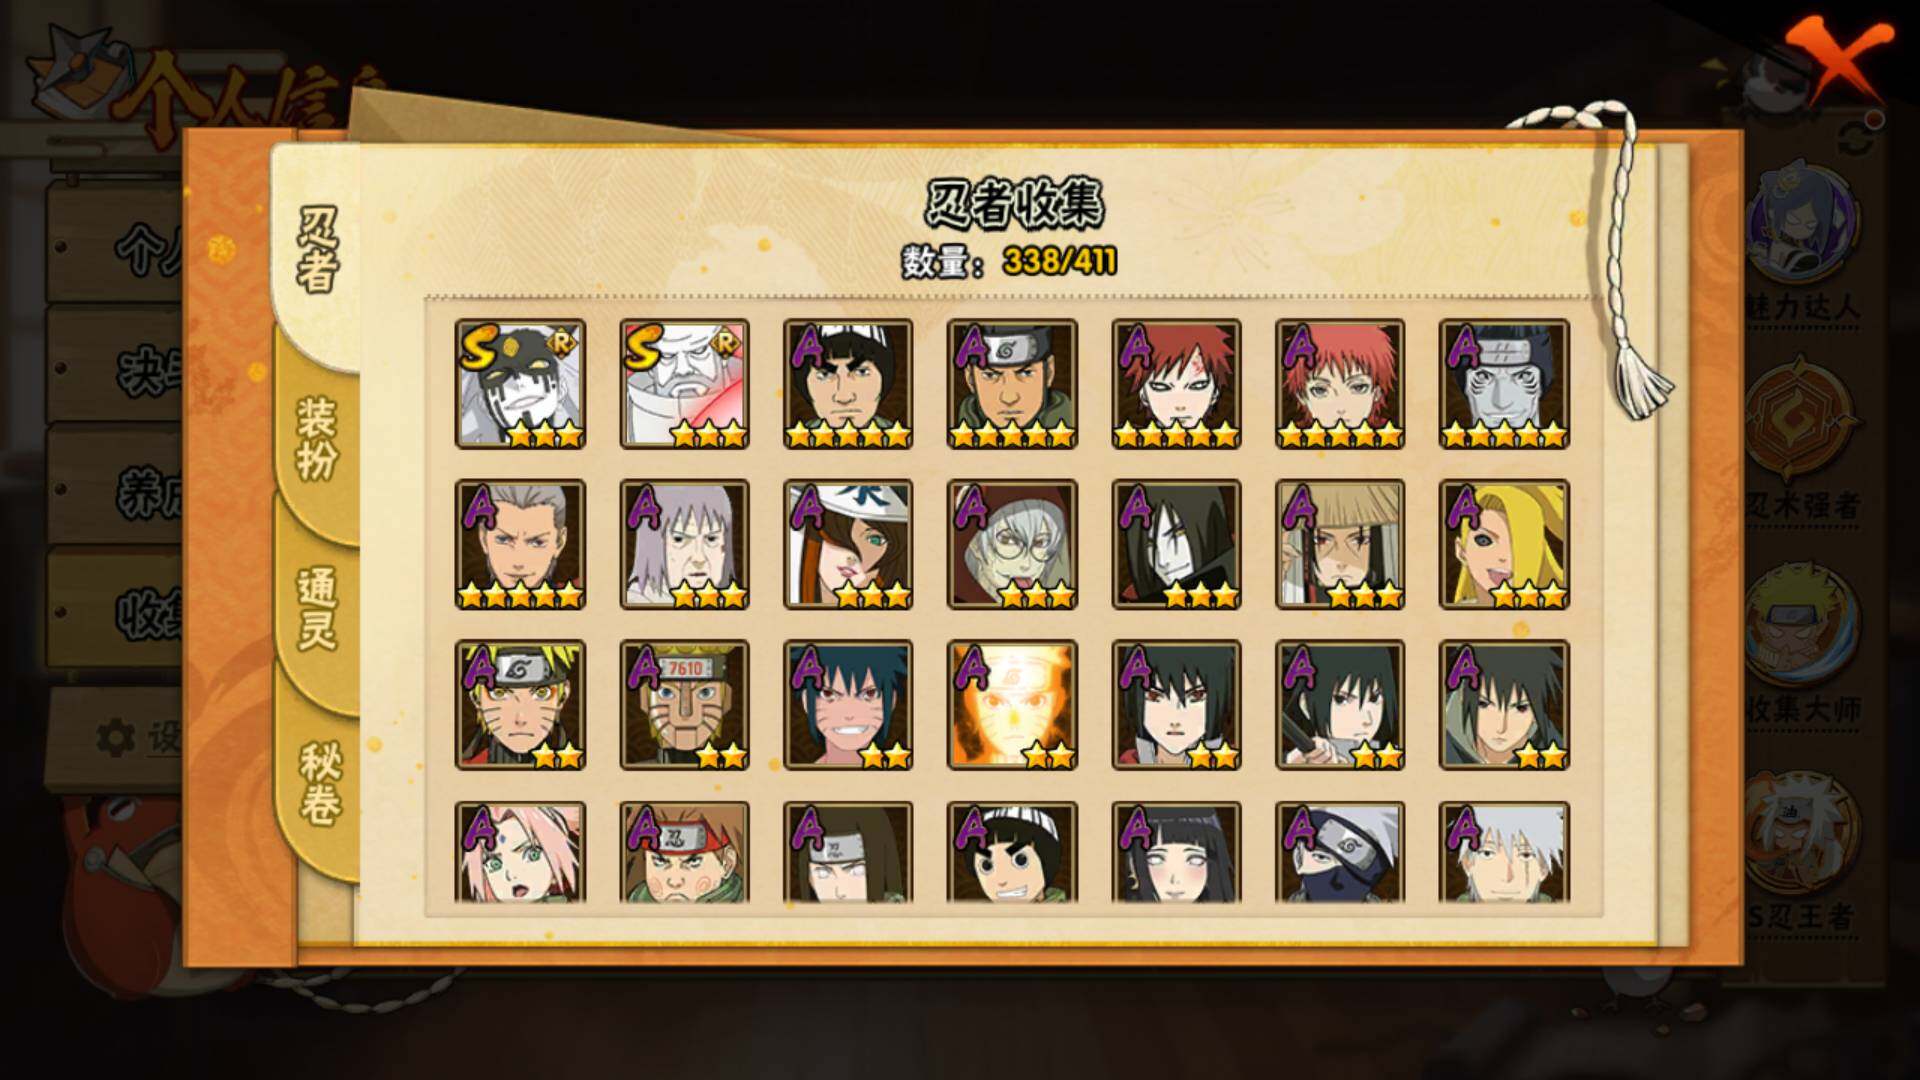Switch to the 装扮 costume tab

[317, 438]
